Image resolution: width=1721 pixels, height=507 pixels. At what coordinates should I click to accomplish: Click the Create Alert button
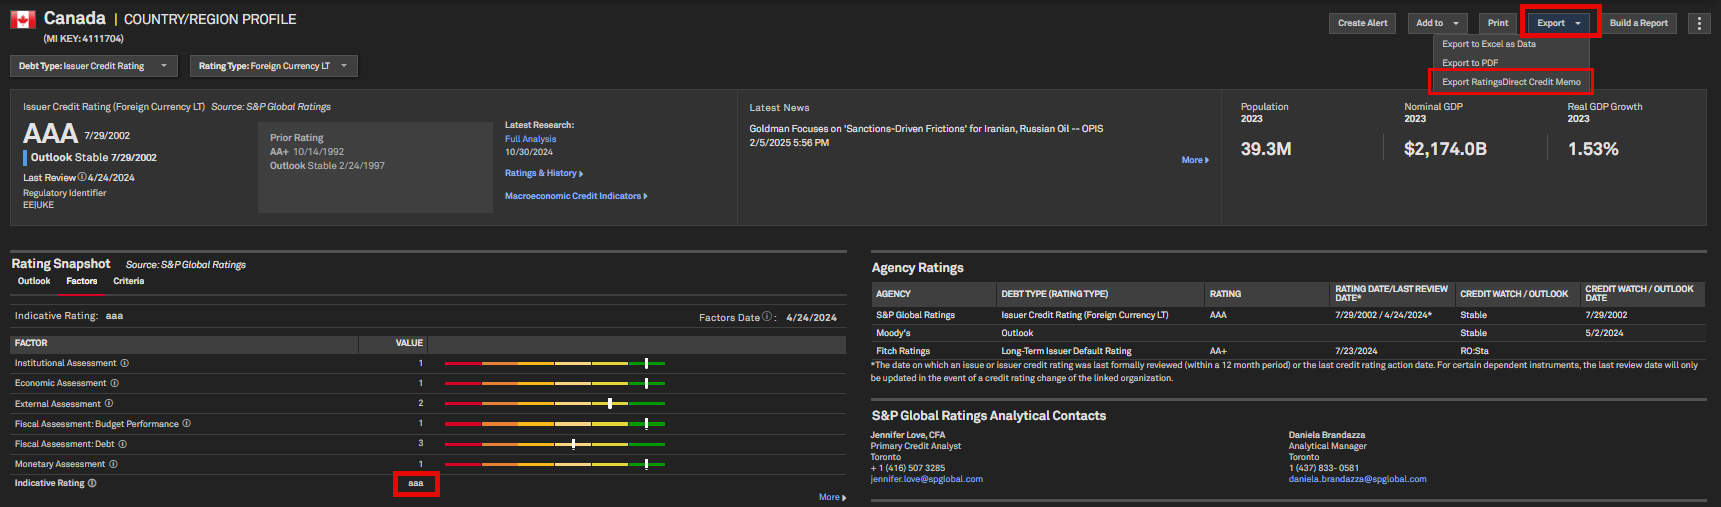click(x=1363, y=23)
